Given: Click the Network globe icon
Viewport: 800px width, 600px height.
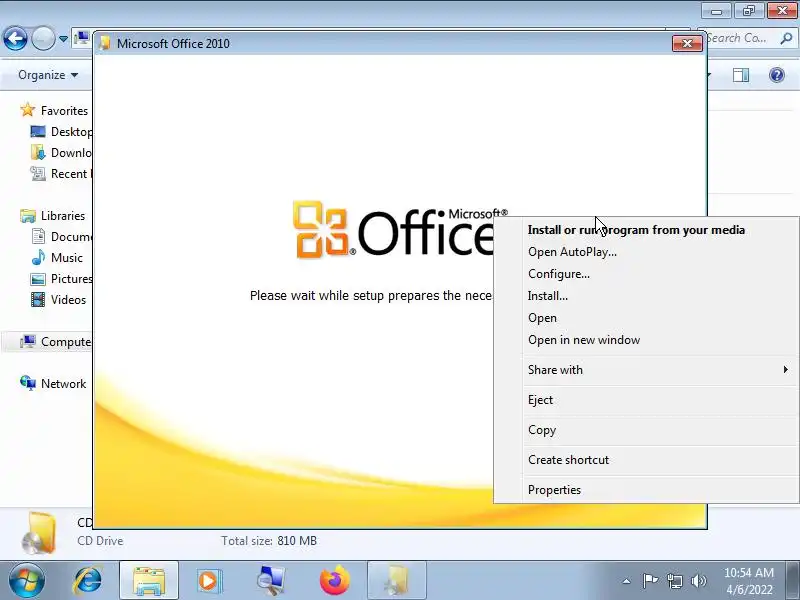Looking at the screenshot, I should click(x=28, y=383).
